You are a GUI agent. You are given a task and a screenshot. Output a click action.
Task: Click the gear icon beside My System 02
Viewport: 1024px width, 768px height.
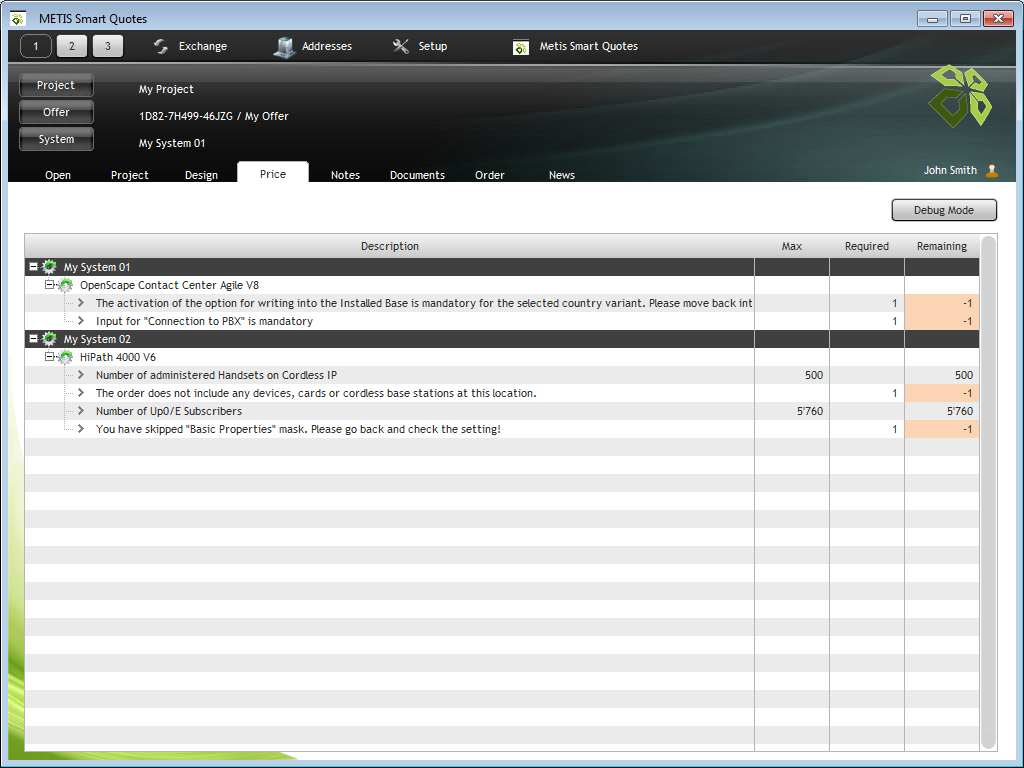(49, 339)
